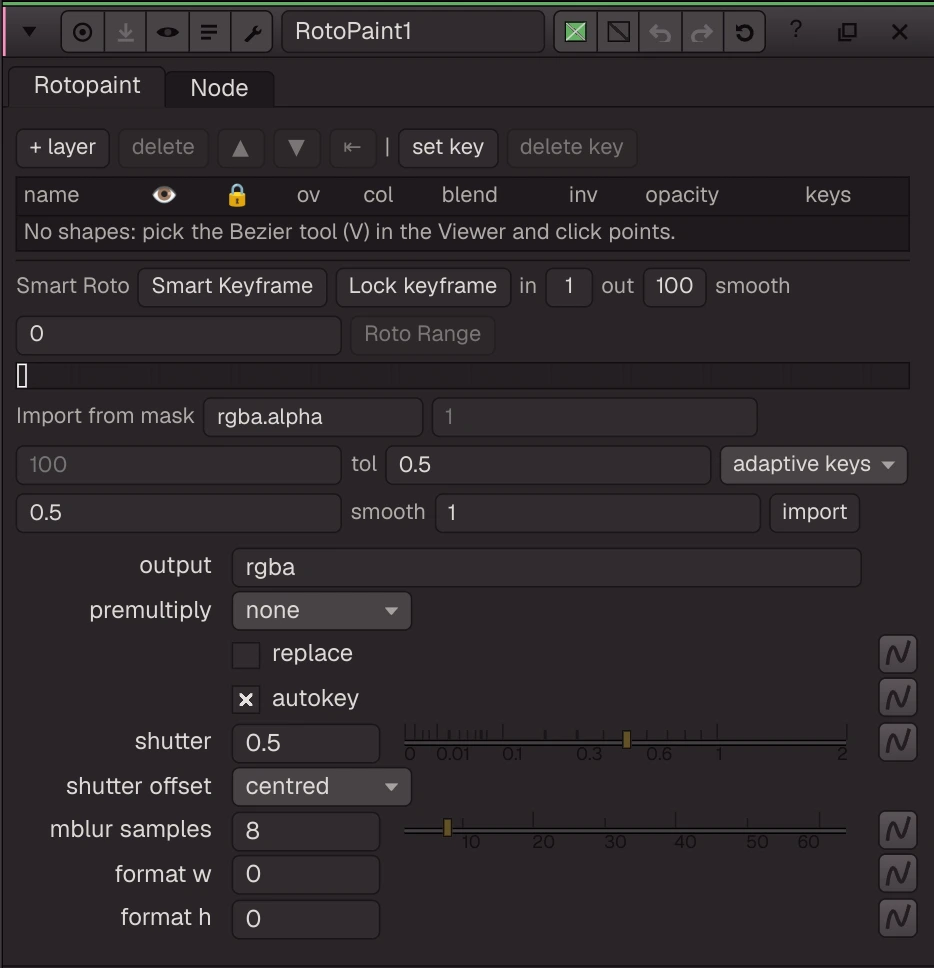Enable the replace checkbox

click(246, 655)
